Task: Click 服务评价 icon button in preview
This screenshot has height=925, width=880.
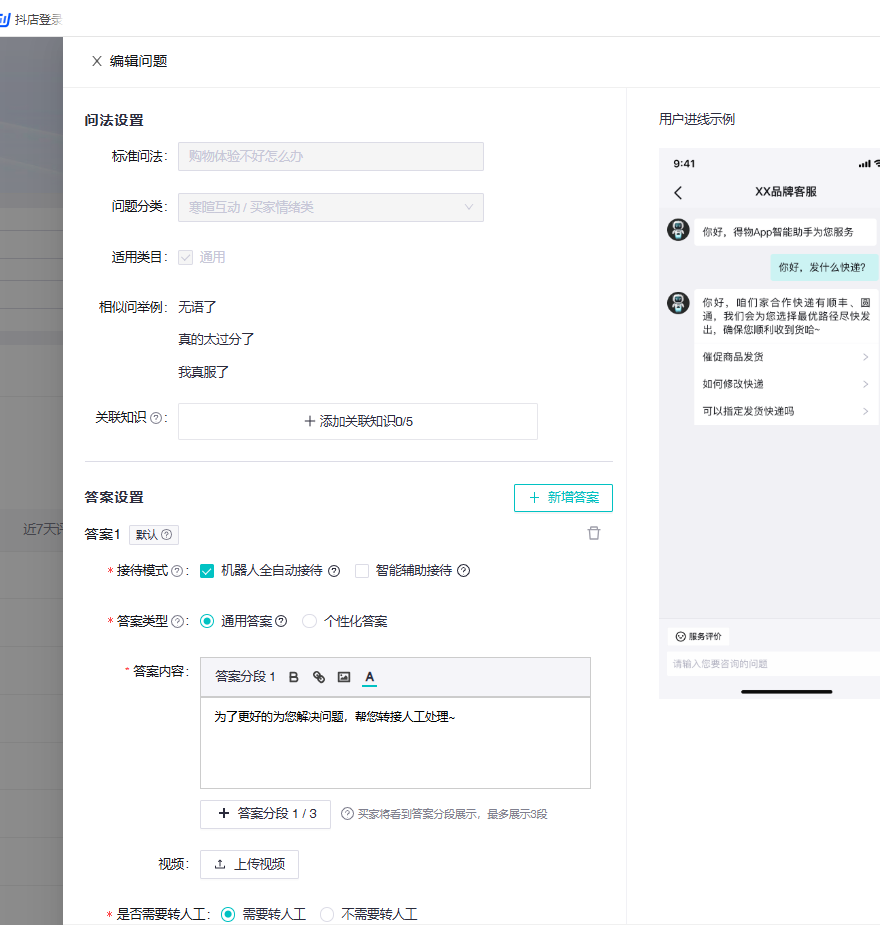Action: 698,637
